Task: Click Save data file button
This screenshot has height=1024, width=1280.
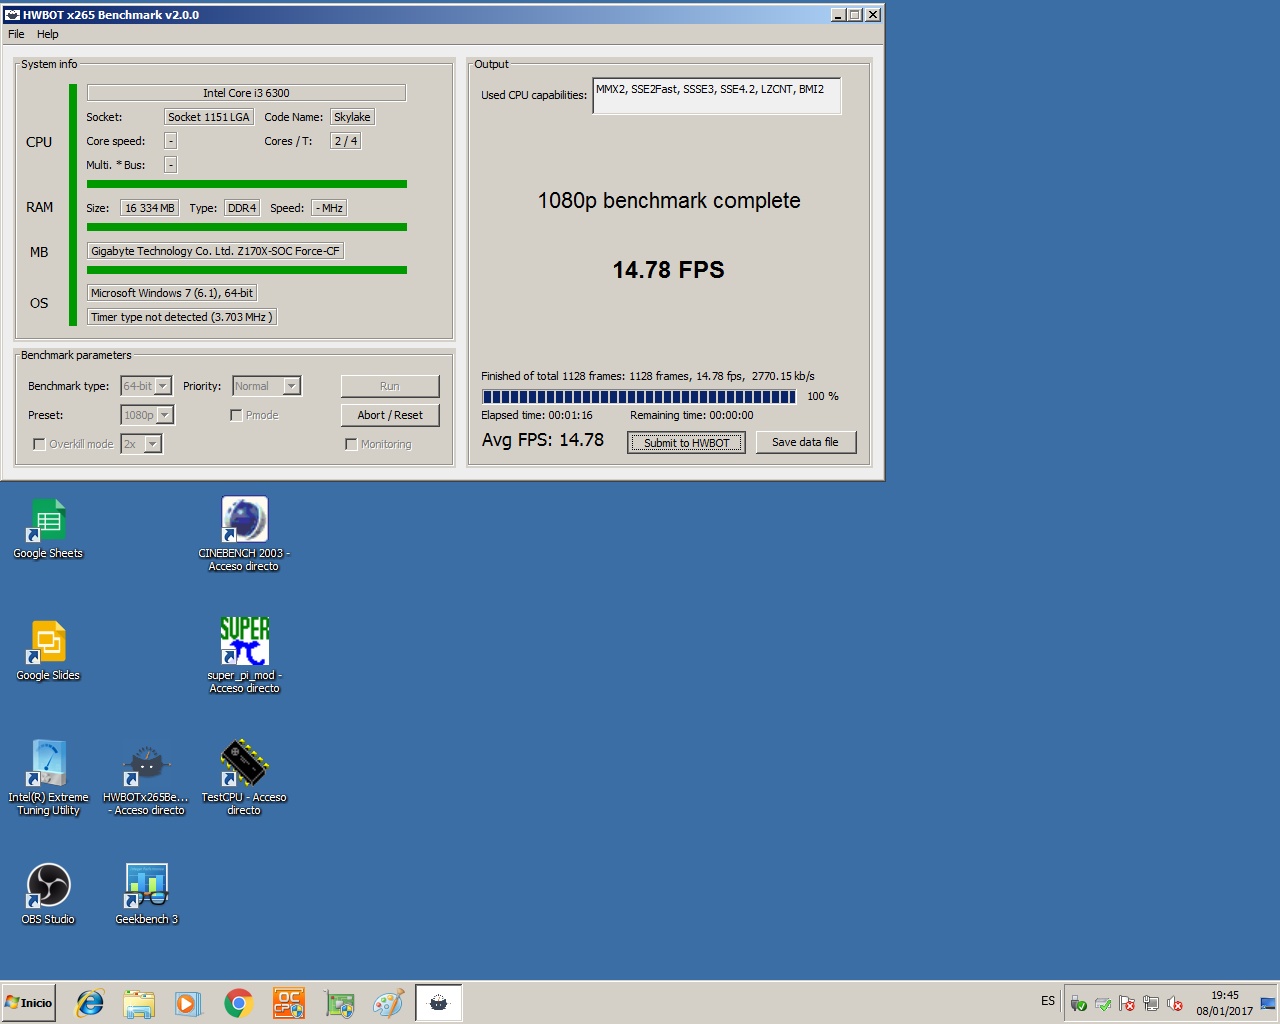Action: coord(805,442)
